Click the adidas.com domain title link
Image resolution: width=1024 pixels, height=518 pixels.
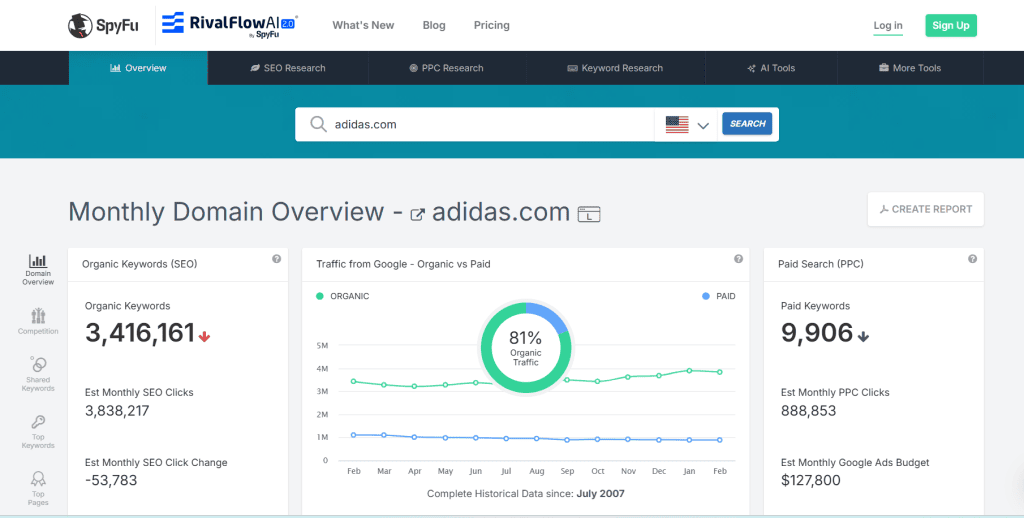pyautogui.click(x=501, y=212)
